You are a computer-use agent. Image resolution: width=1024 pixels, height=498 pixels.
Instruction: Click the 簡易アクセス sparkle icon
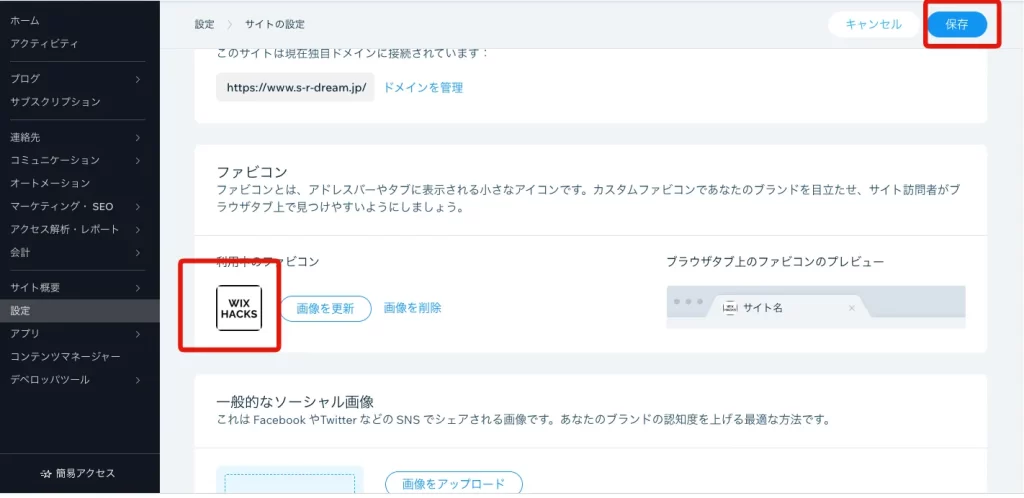(x=45, y=474)
